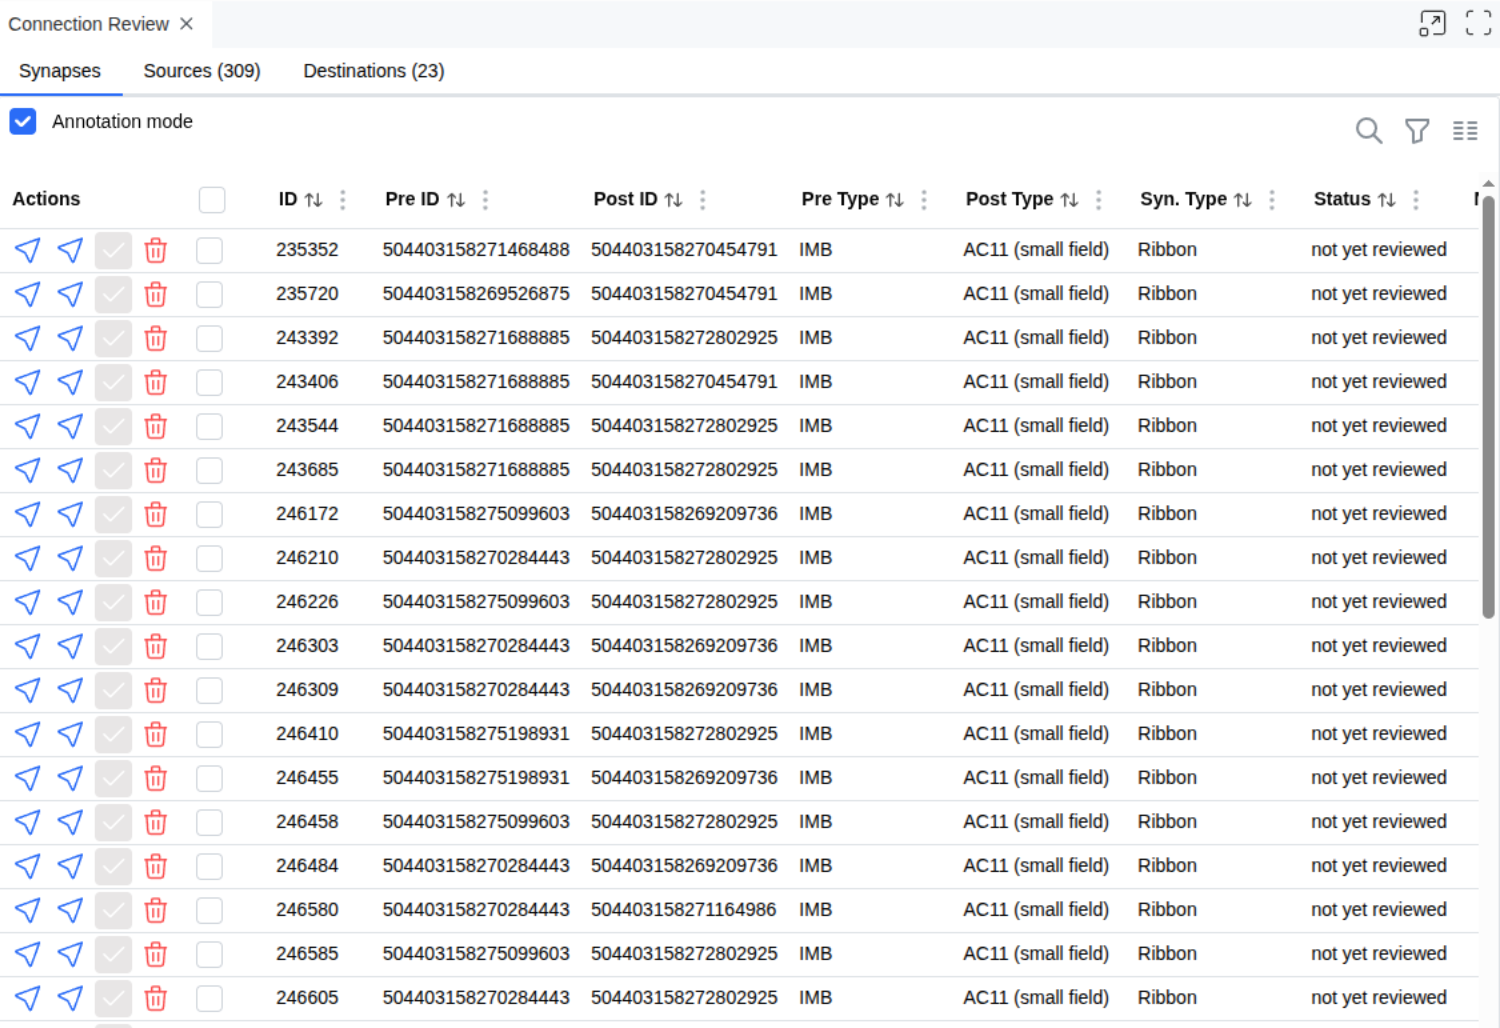This screenshot has width=1500, height=1028.
Task: Mark synapse 243544 as reviewed checkmark
Action: [113, 426]
